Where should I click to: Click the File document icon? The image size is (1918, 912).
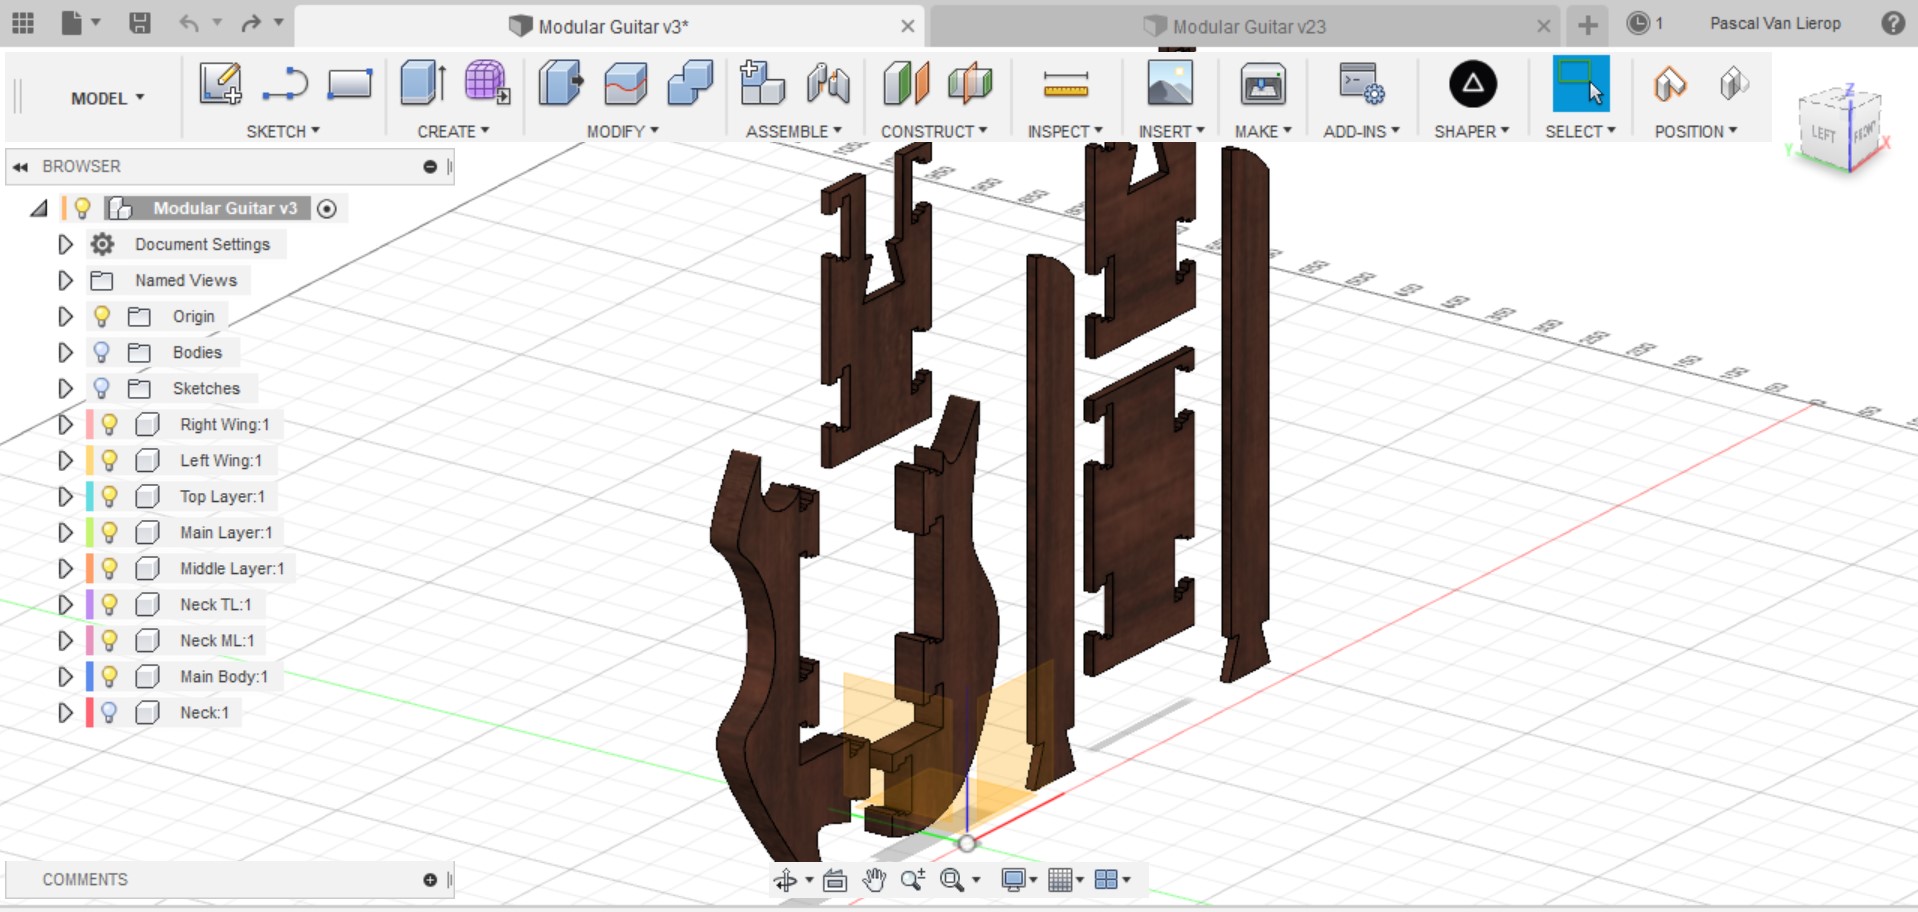coord(72,23)
